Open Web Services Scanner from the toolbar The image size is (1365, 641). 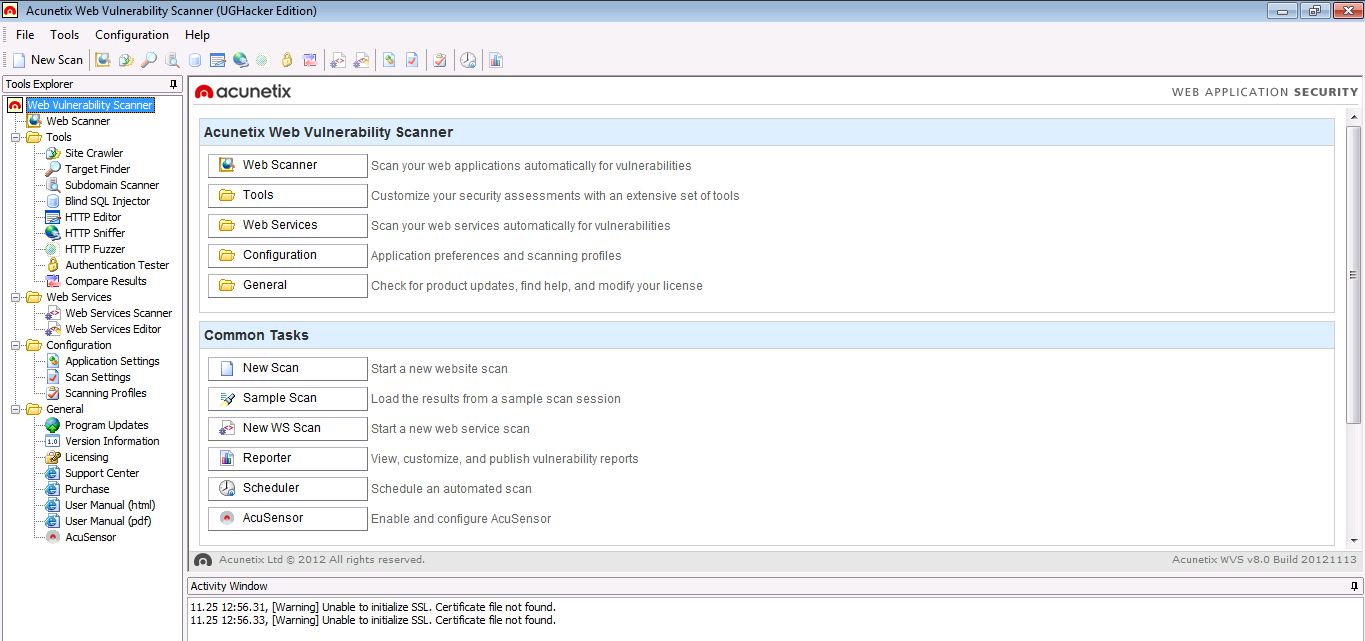click(x=339, y=60)
